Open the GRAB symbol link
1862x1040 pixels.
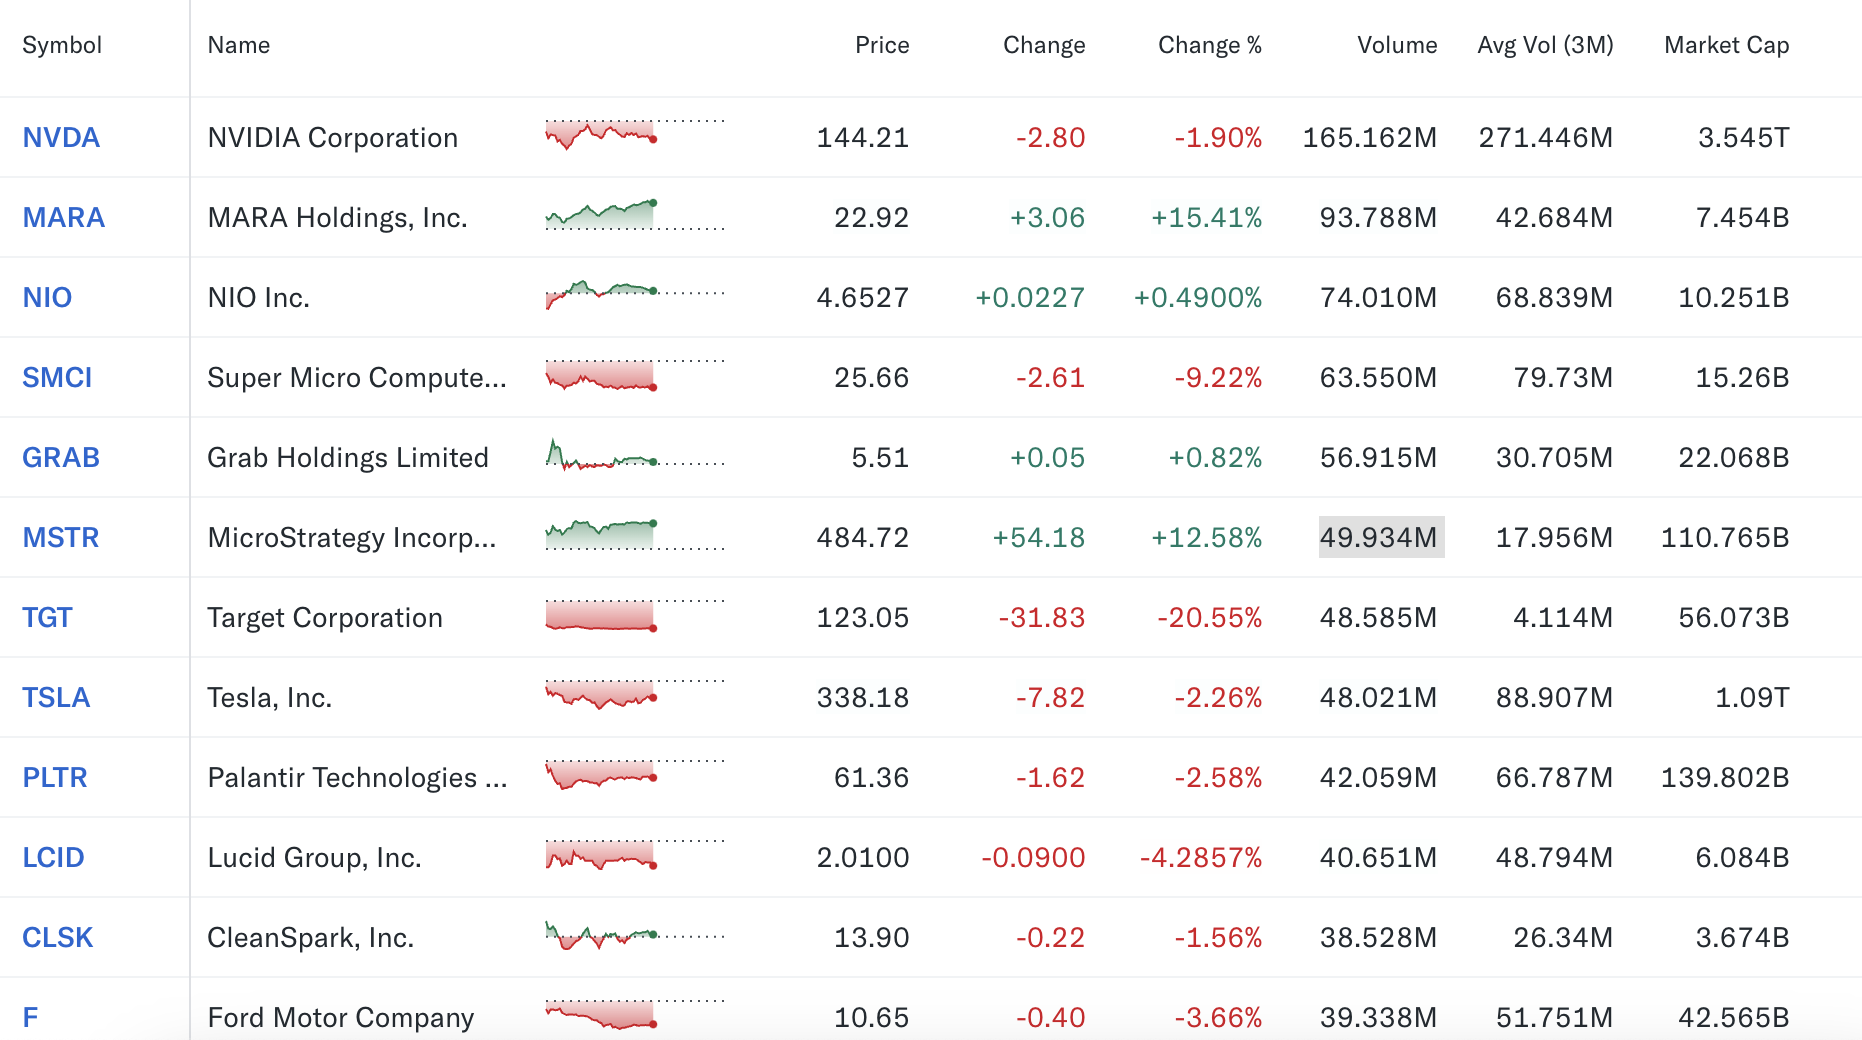pos(61,458)
